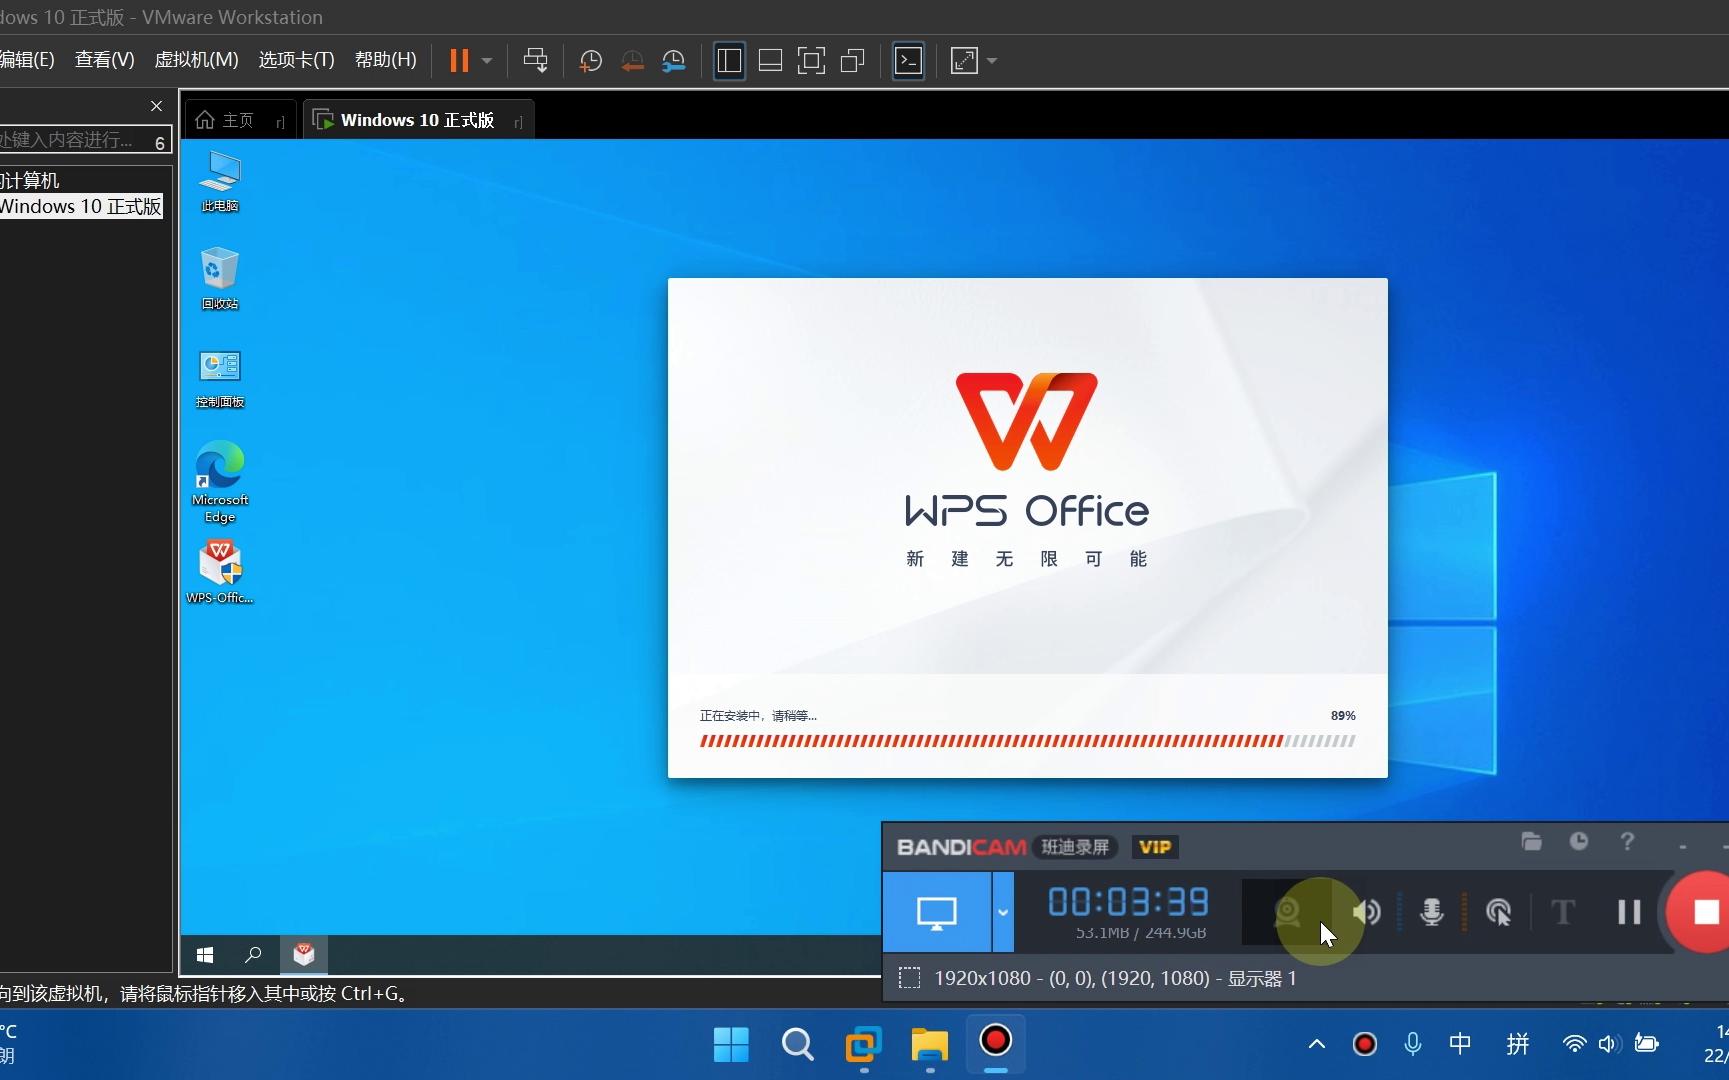Open the snapshot manager wrench icon
This screenshot has height=1080, width=1729.
click(674, 61)
